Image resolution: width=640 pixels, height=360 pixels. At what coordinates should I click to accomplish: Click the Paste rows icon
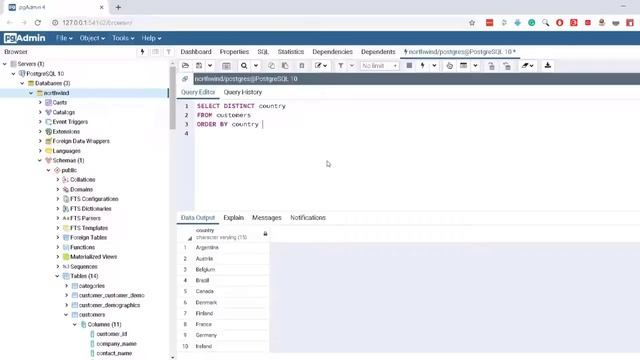[x=285, y=66]
